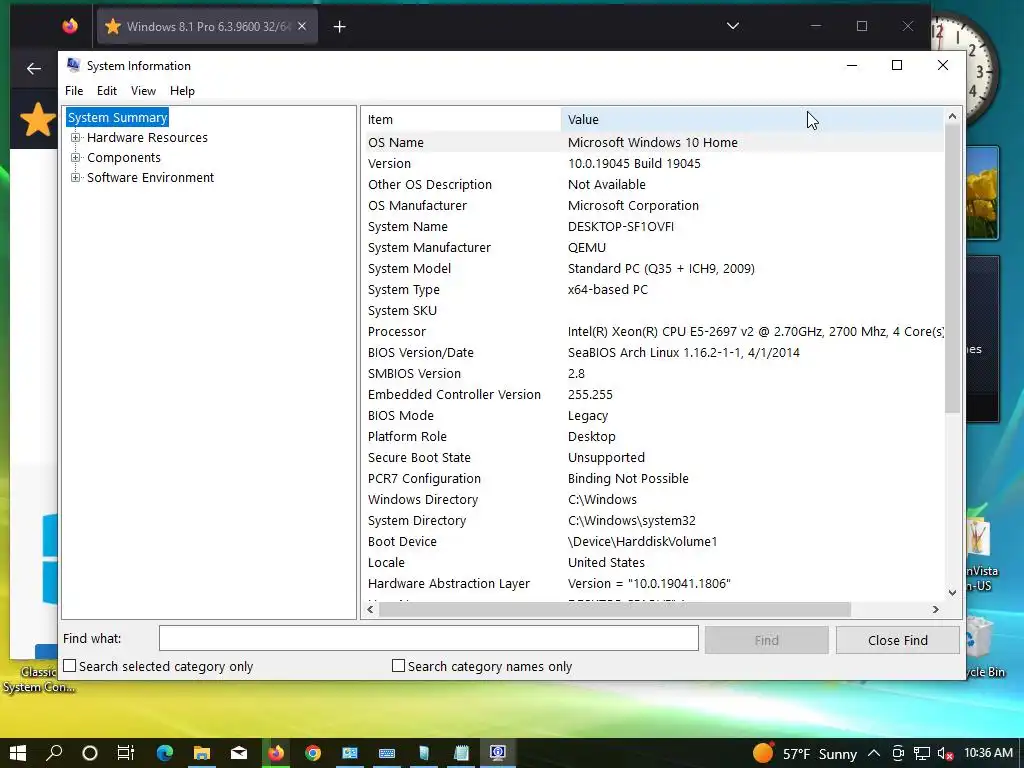
Task: Click the weather sun icon in taskbar
Action: coord(763,753)
